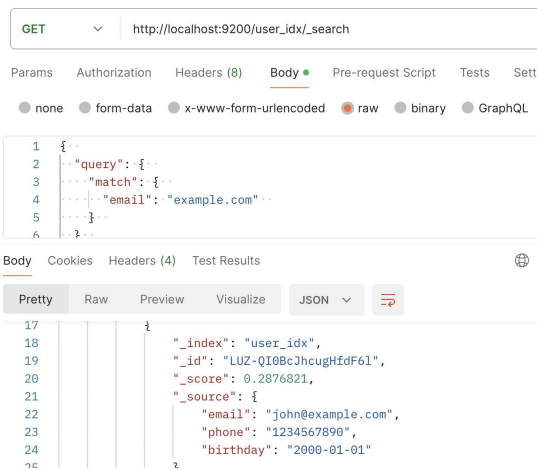Open the JSON format dropdown
The image size is (537, 470).
click(326, 300)
